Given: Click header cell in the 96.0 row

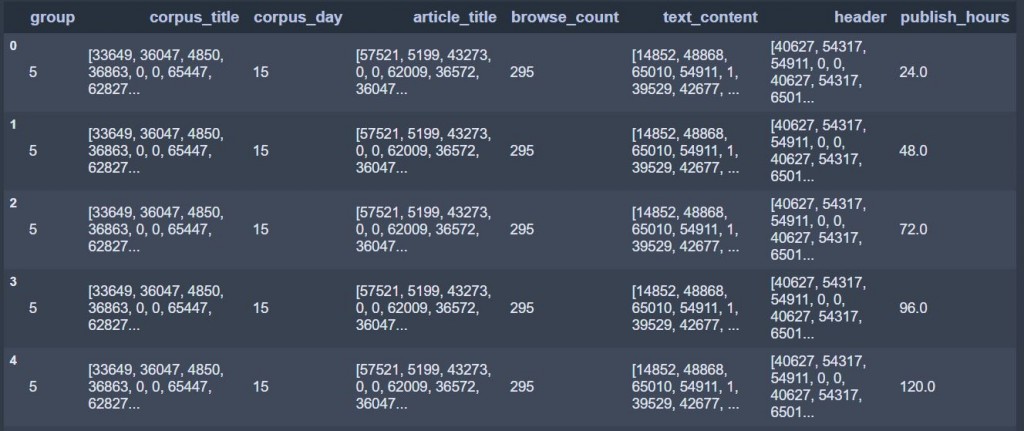Looking at the screenshot, I should point(818,308).
